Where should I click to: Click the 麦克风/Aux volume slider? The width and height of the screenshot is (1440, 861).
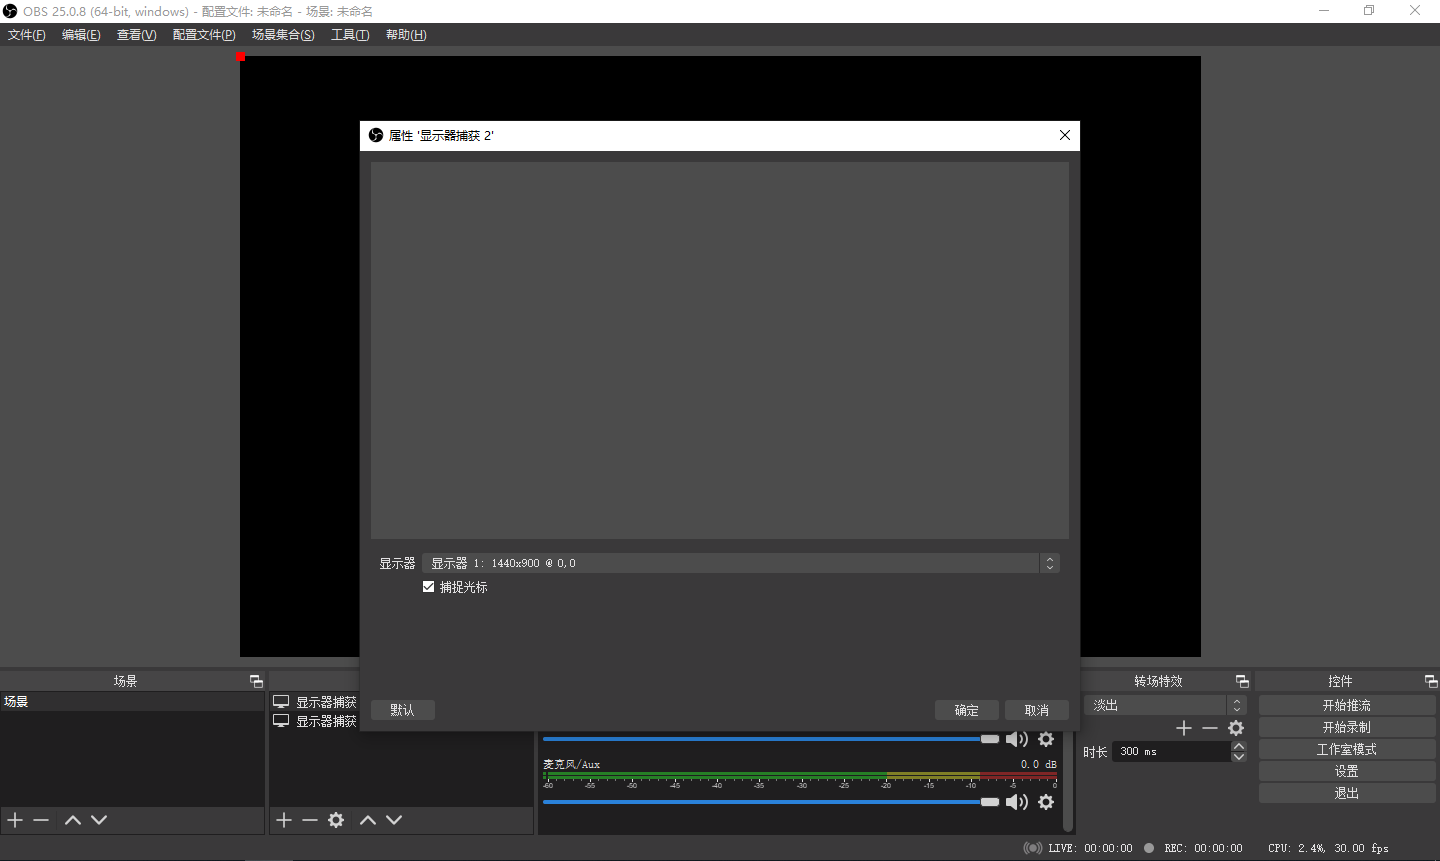(x=771, y=802)
